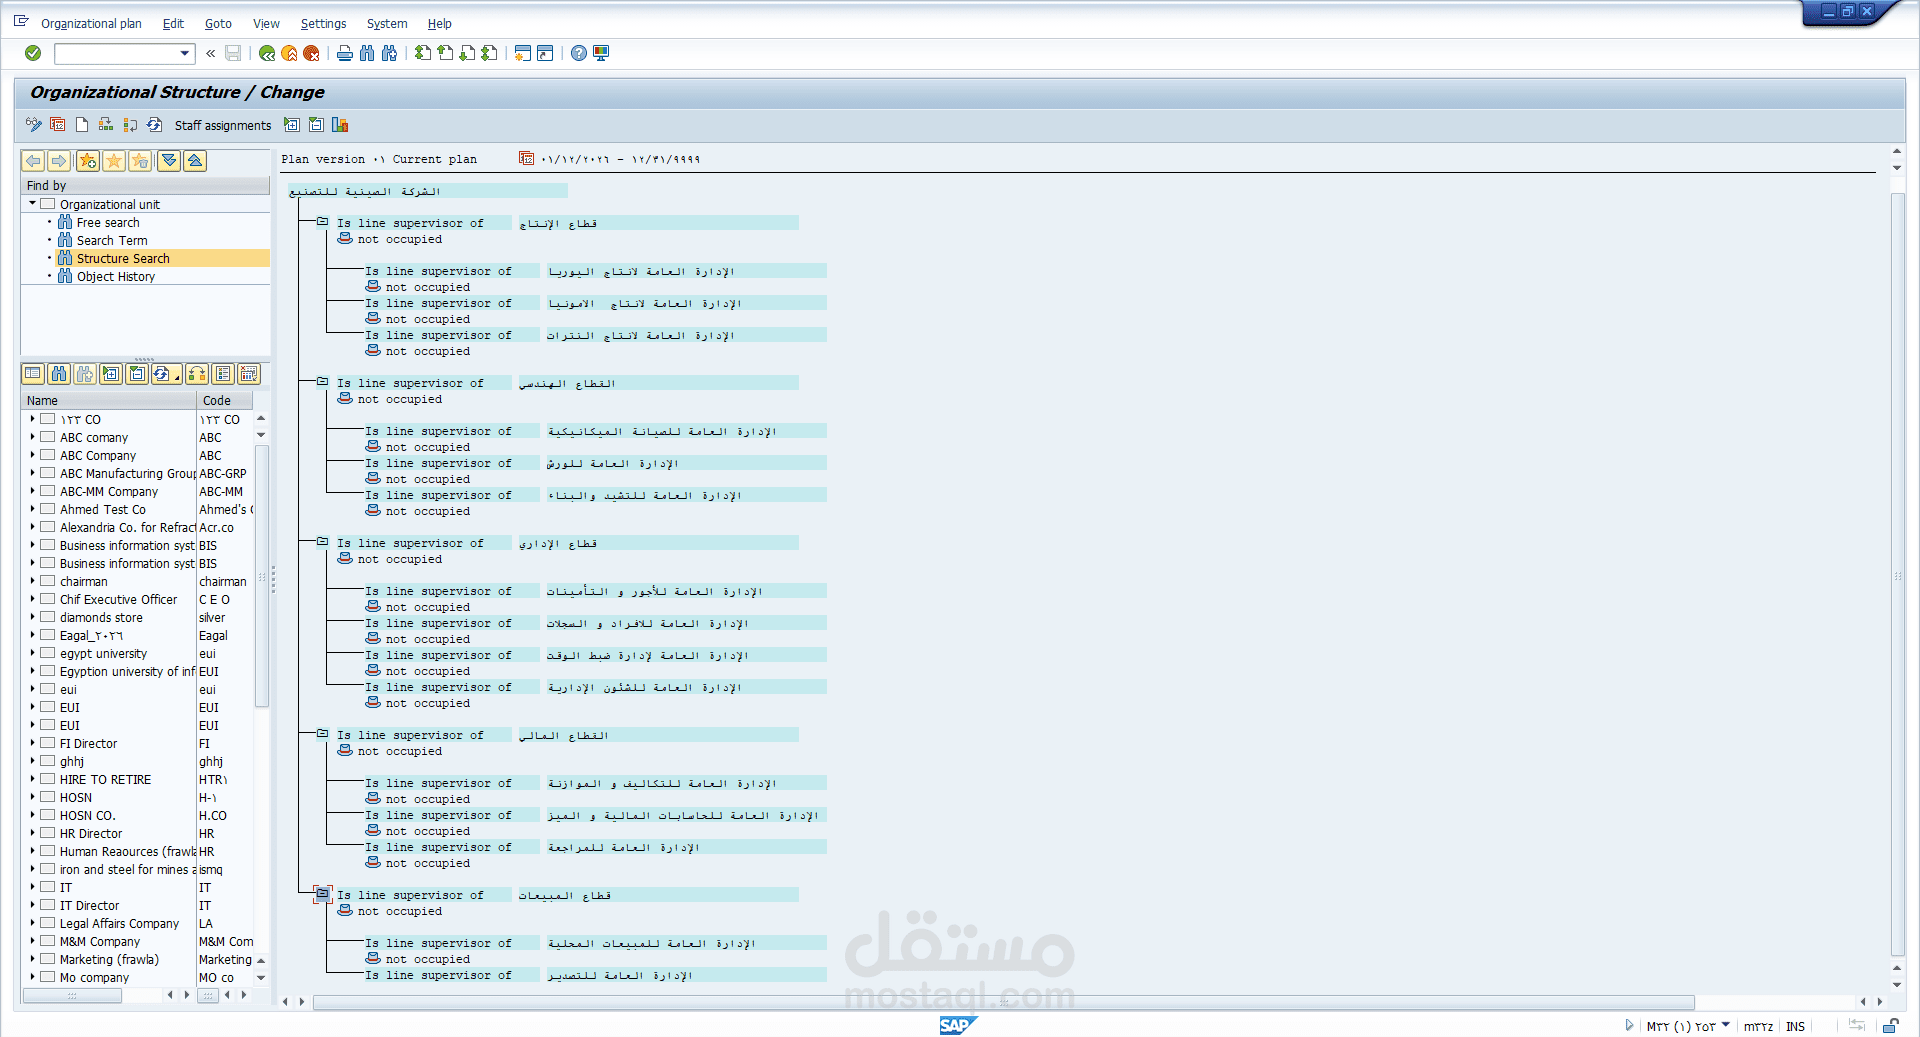Click the Name list vertical scrollbar
This screenshot has width=1920, height=1037.
click(x=261, y=574)
